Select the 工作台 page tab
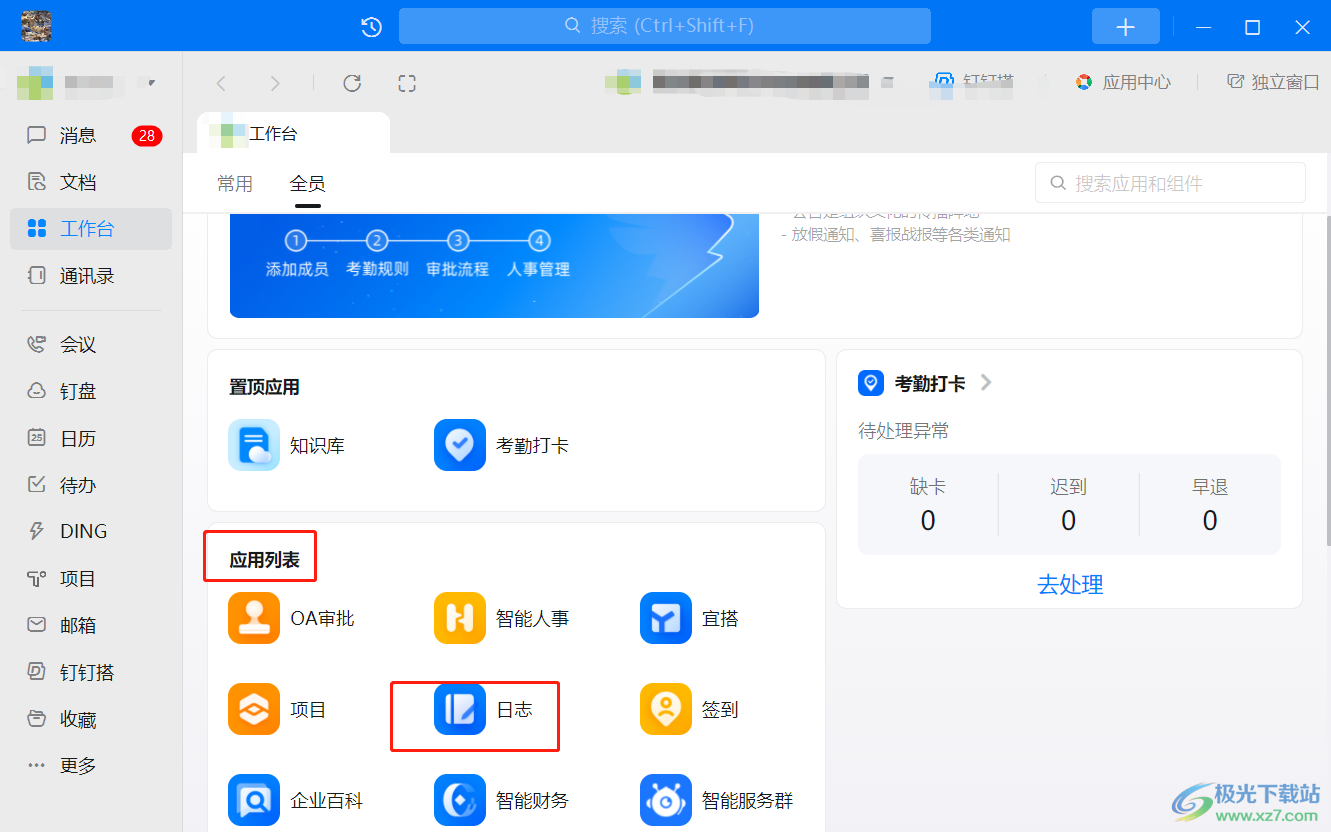1331x832 pixels. pos(293,133)
